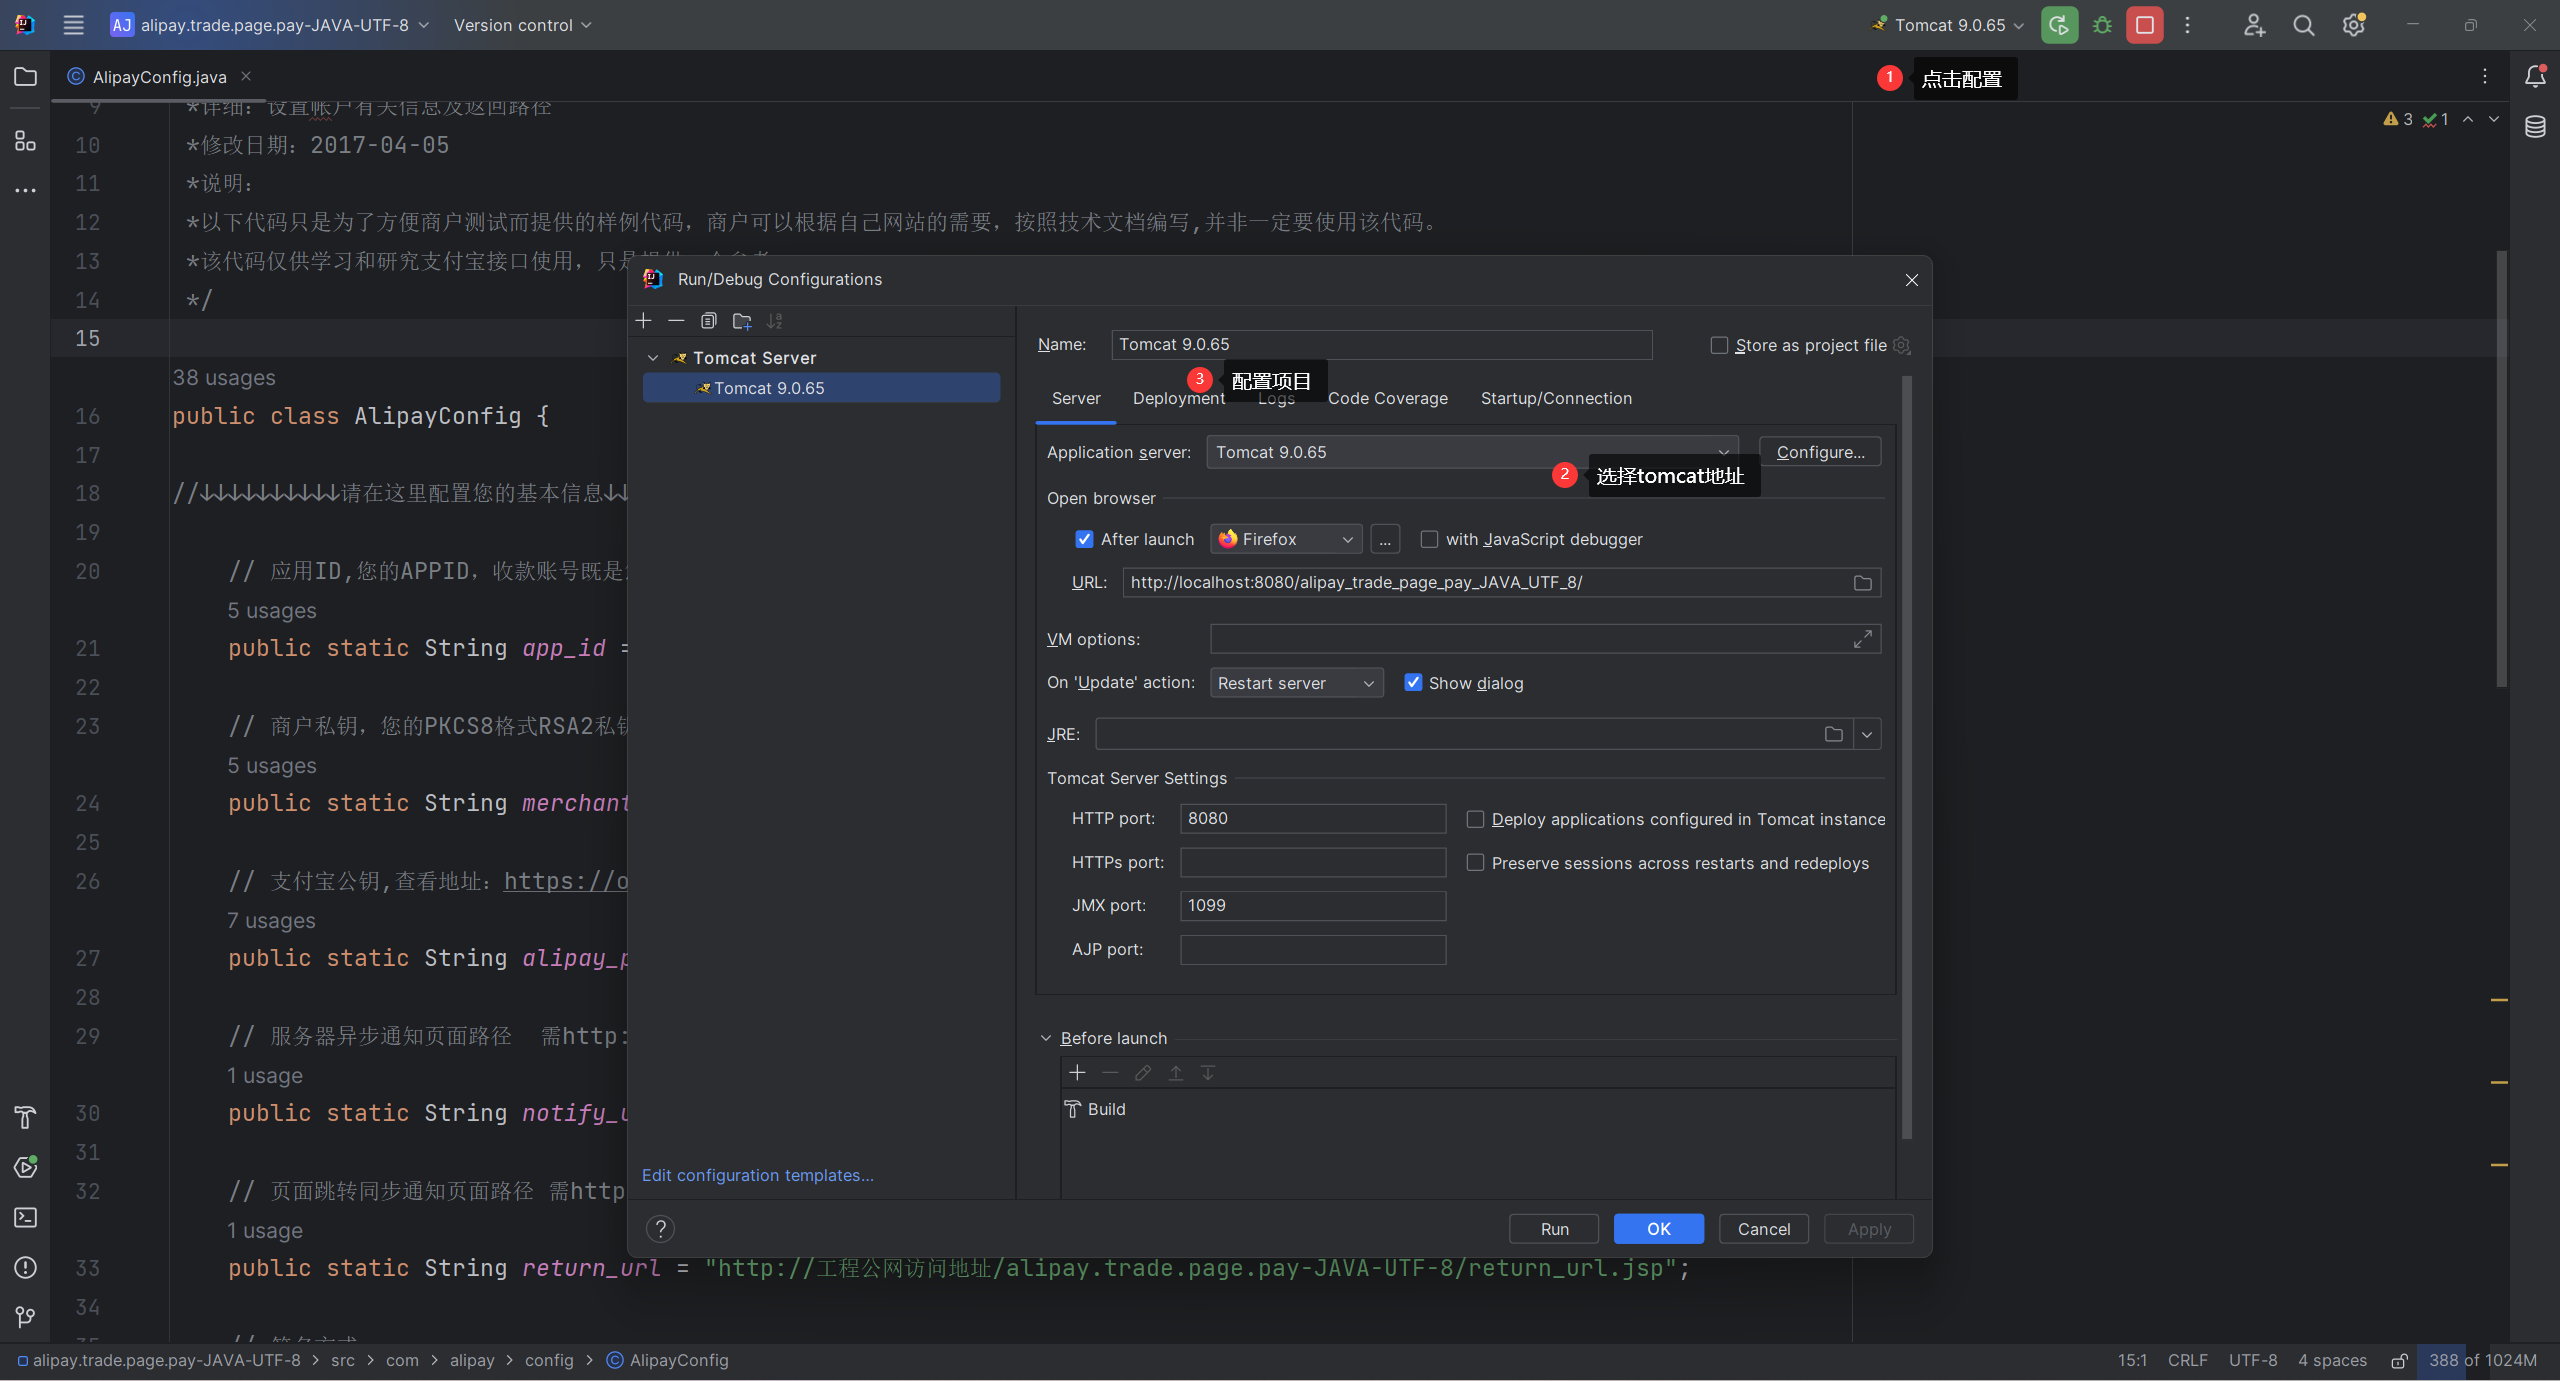Open the project name dropdown

(270, 25)
